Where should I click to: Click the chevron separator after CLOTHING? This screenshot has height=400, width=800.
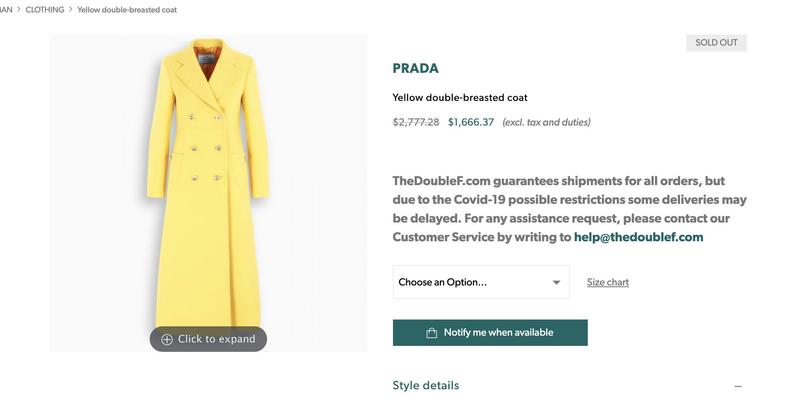click(x=71, y=10)
